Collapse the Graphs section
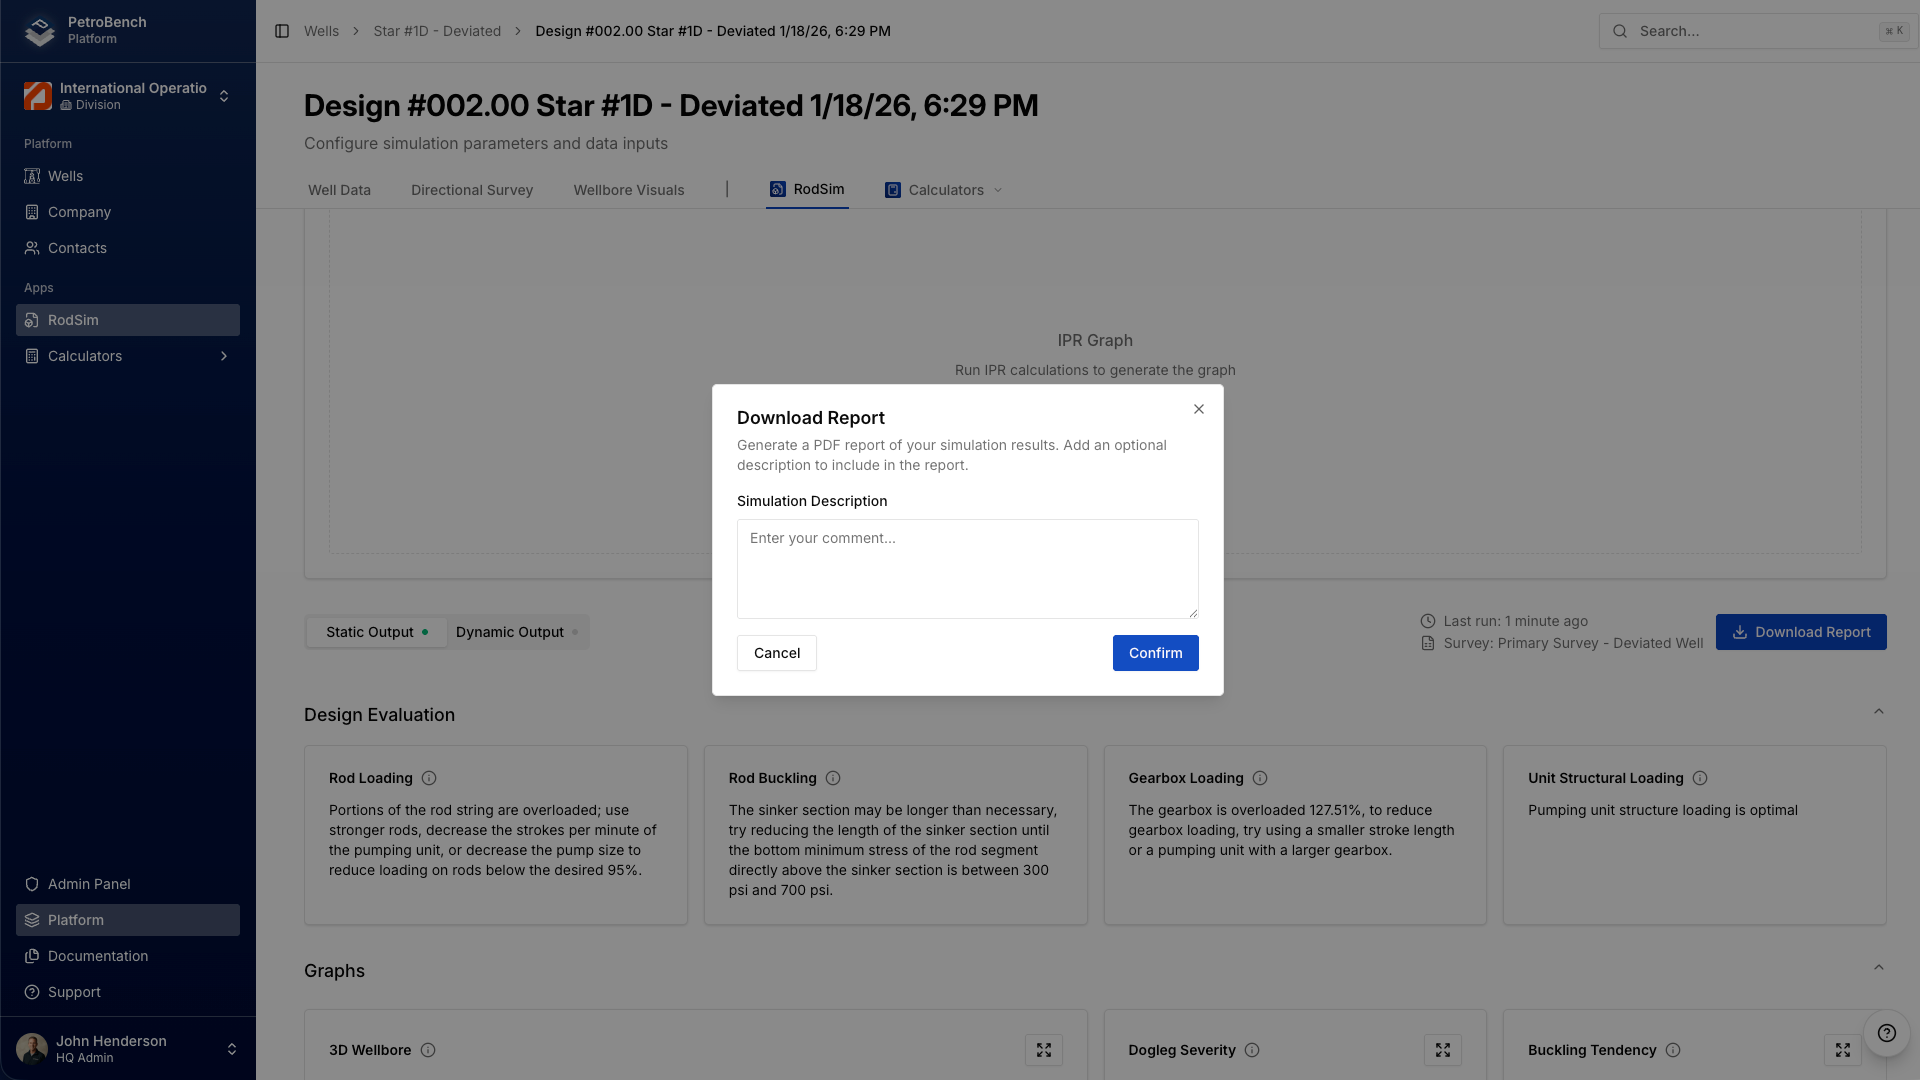Viewport: 1920px width, 1080px height. click(1879, 968)
